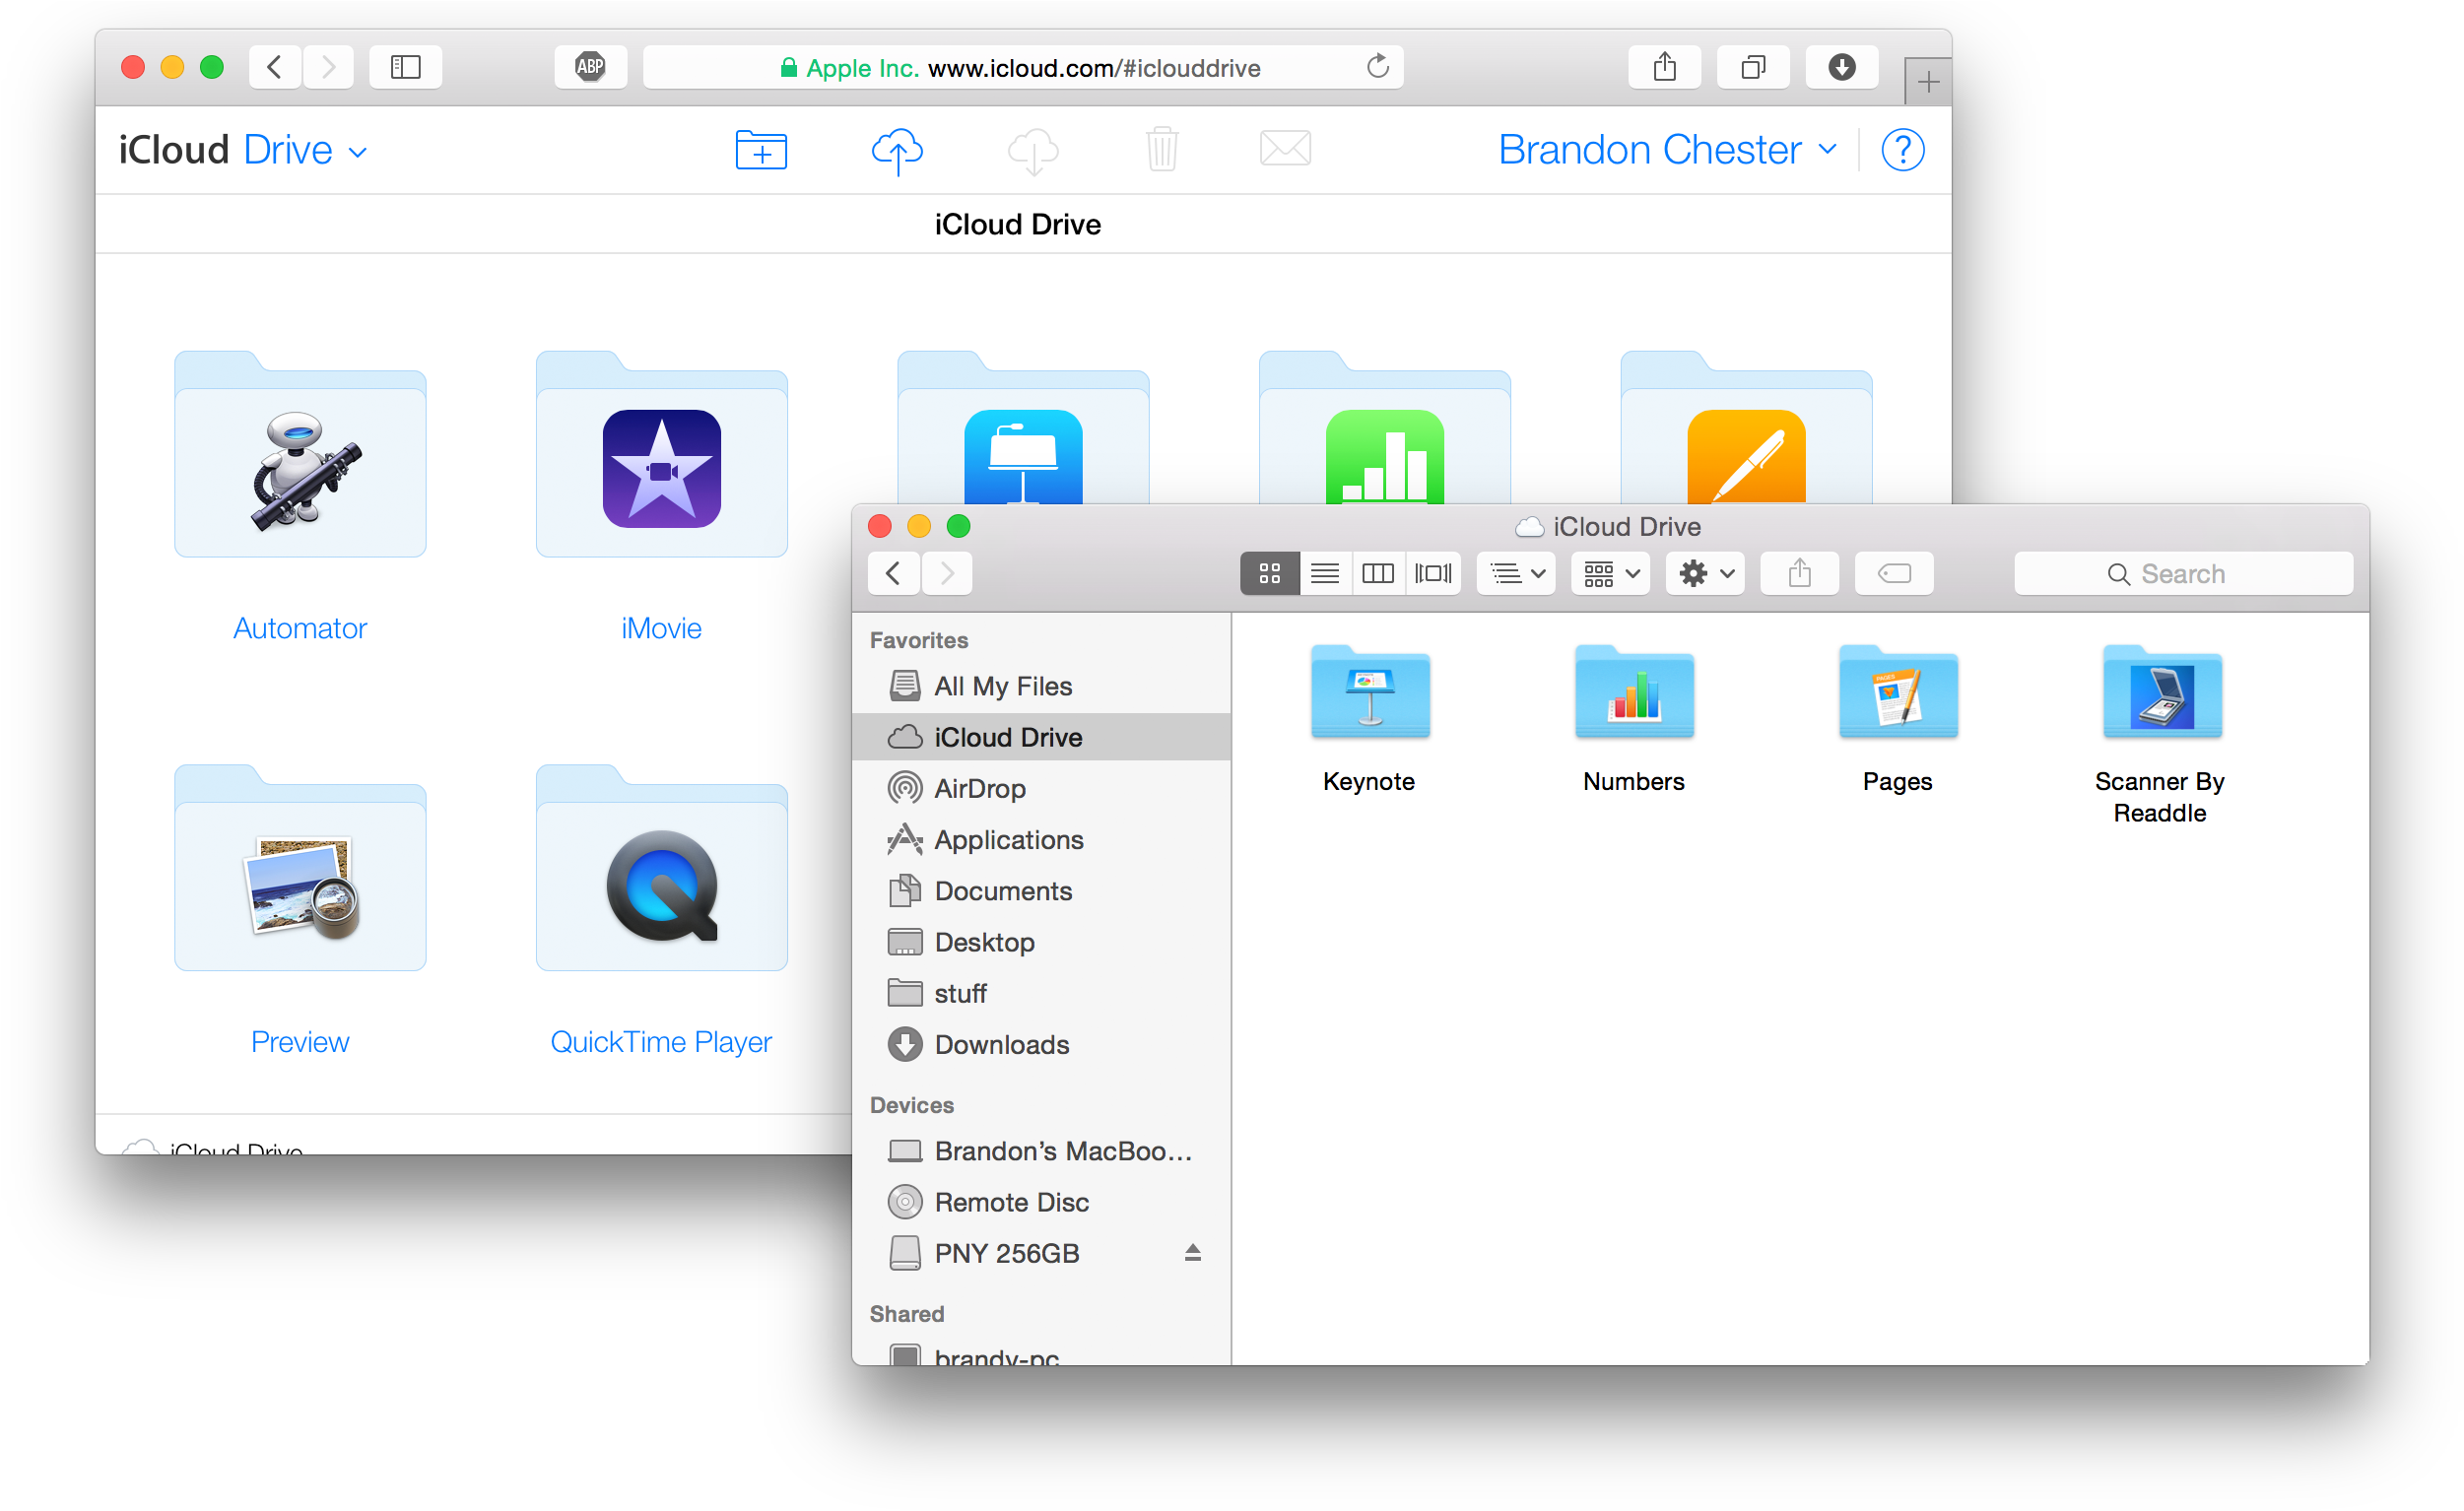Open the Finder list-style options dropdown
Viewport: 2464px width, 1511px height.
(1516, 574)
